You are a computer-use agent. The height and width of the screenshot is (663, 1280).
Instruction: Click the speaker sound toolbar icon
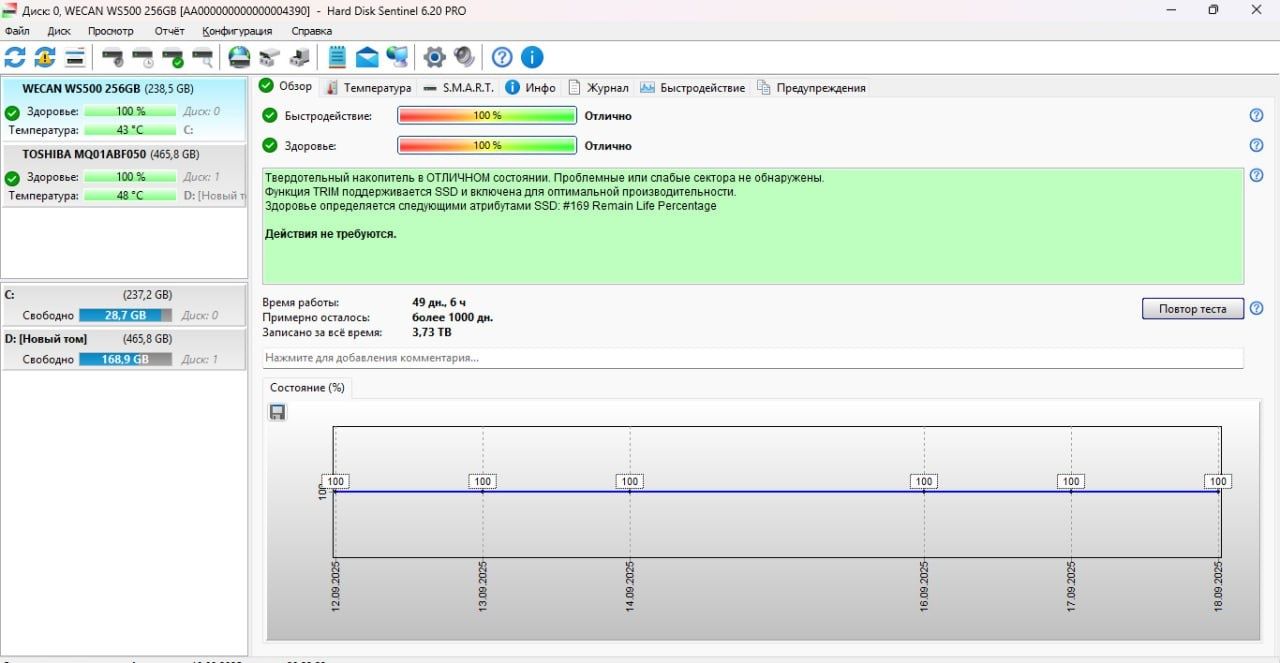pos(464,57)
